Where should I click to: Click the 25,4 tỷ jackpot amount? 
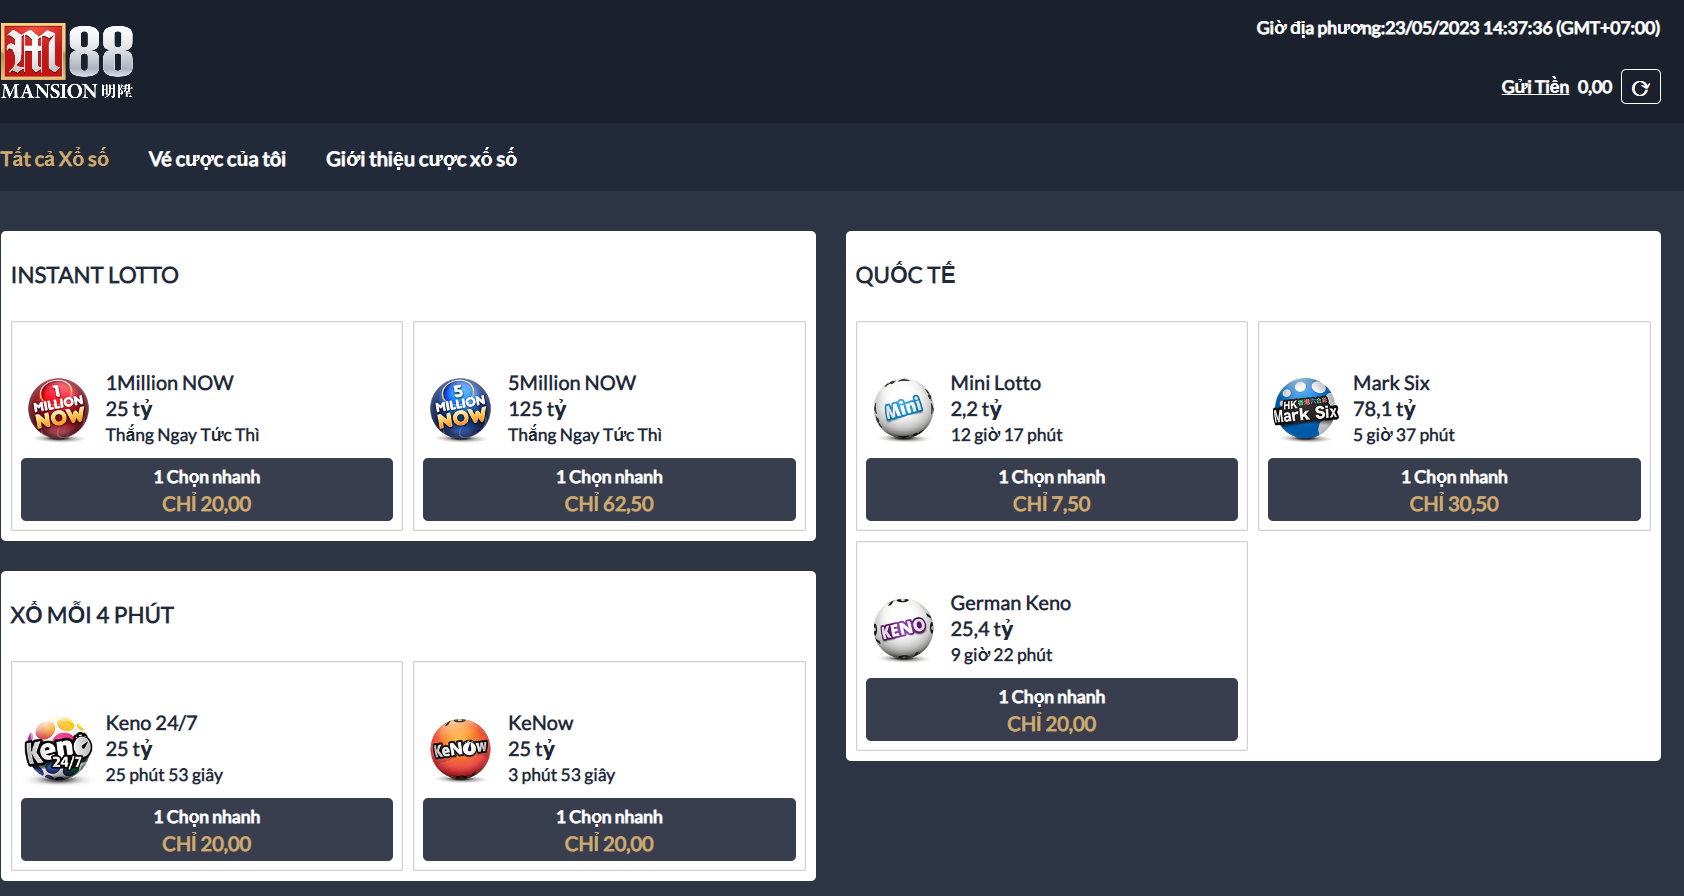pyautogui.click(x=982, y=629)
